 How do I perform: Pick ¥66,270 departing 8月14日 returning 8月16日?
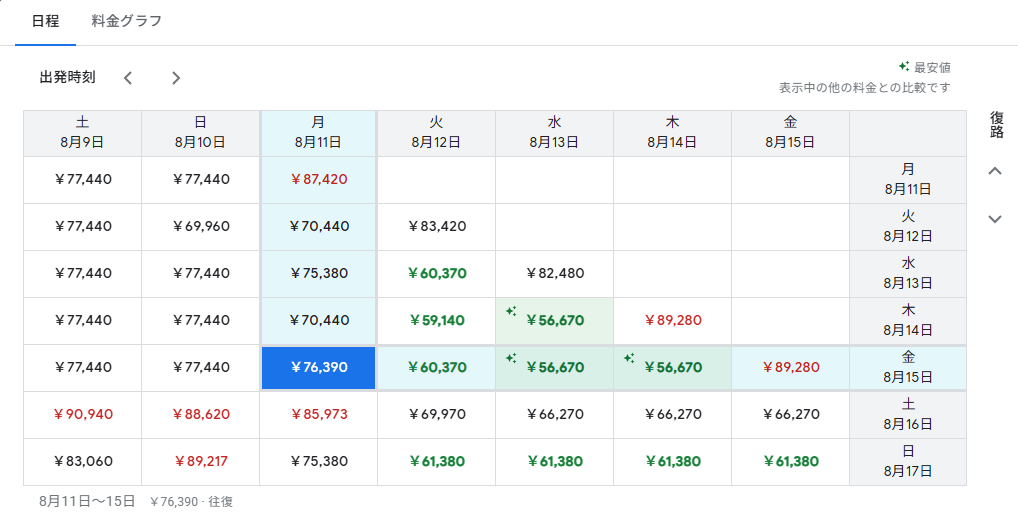(x=673, y=414)
